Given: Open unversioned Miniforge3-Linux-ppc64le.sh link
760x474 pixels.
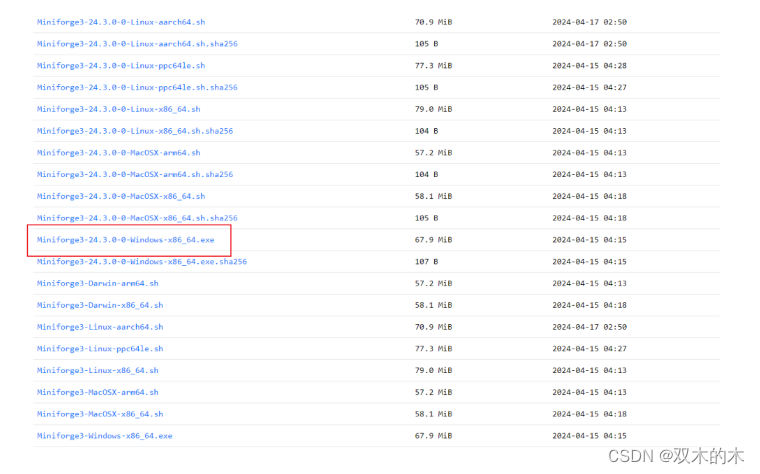Looking at the screenshot, I should click(100, 349).
